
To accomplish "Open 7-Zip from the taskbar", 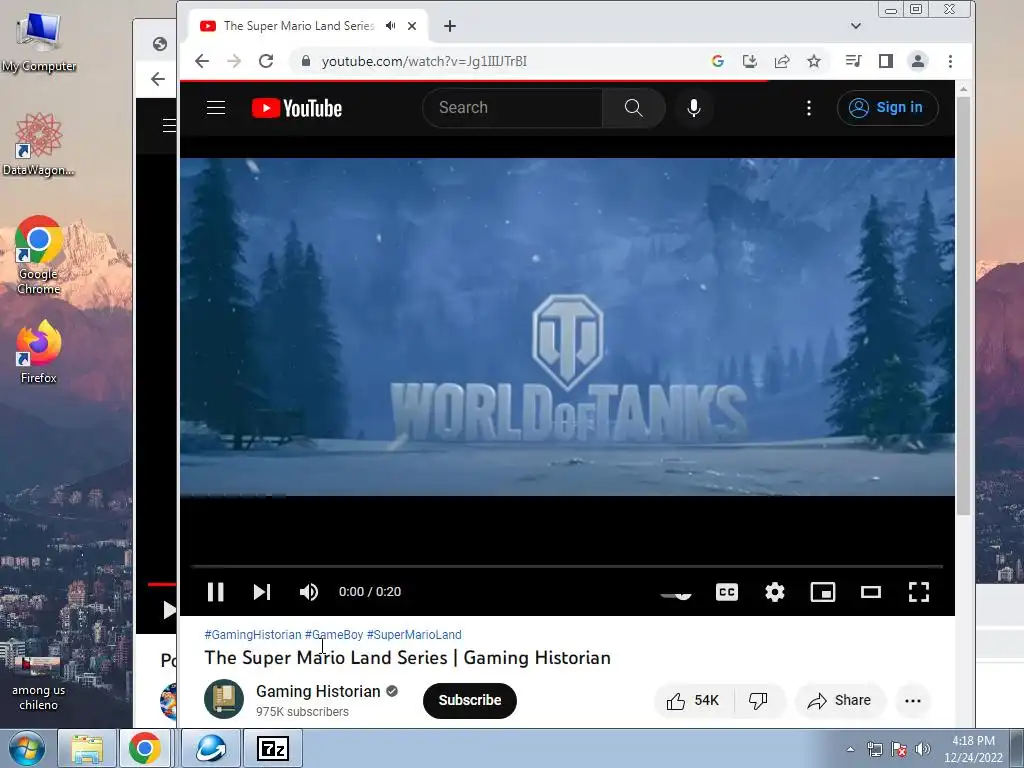I will (x=272, y=748).
